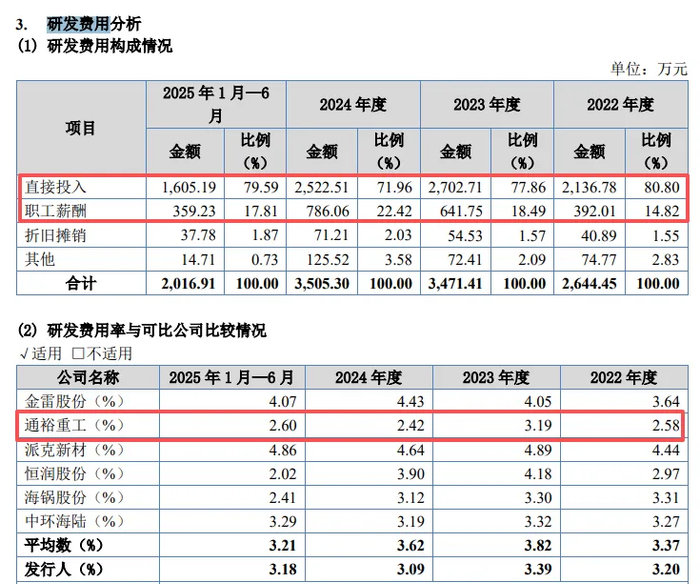Click the value 2.58 for 通裕重工

(666, 425)
